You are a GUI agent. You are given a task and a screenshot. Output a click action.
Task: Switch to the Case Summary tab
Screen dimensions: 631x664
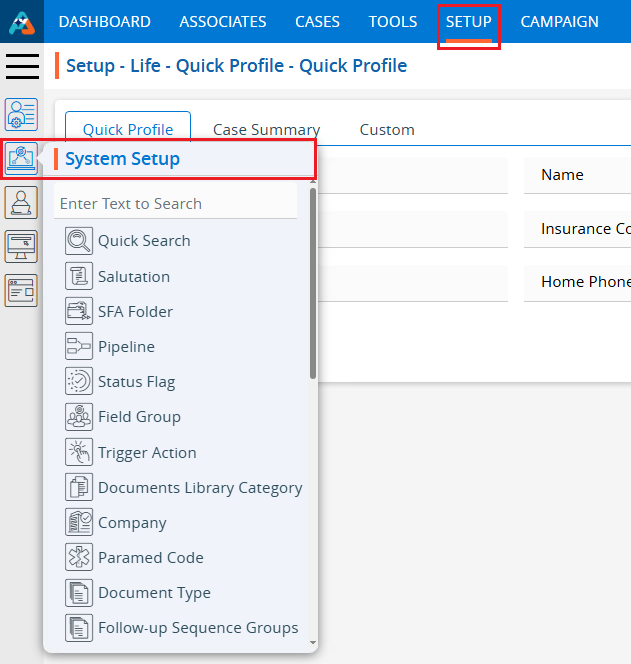[266, 130]
